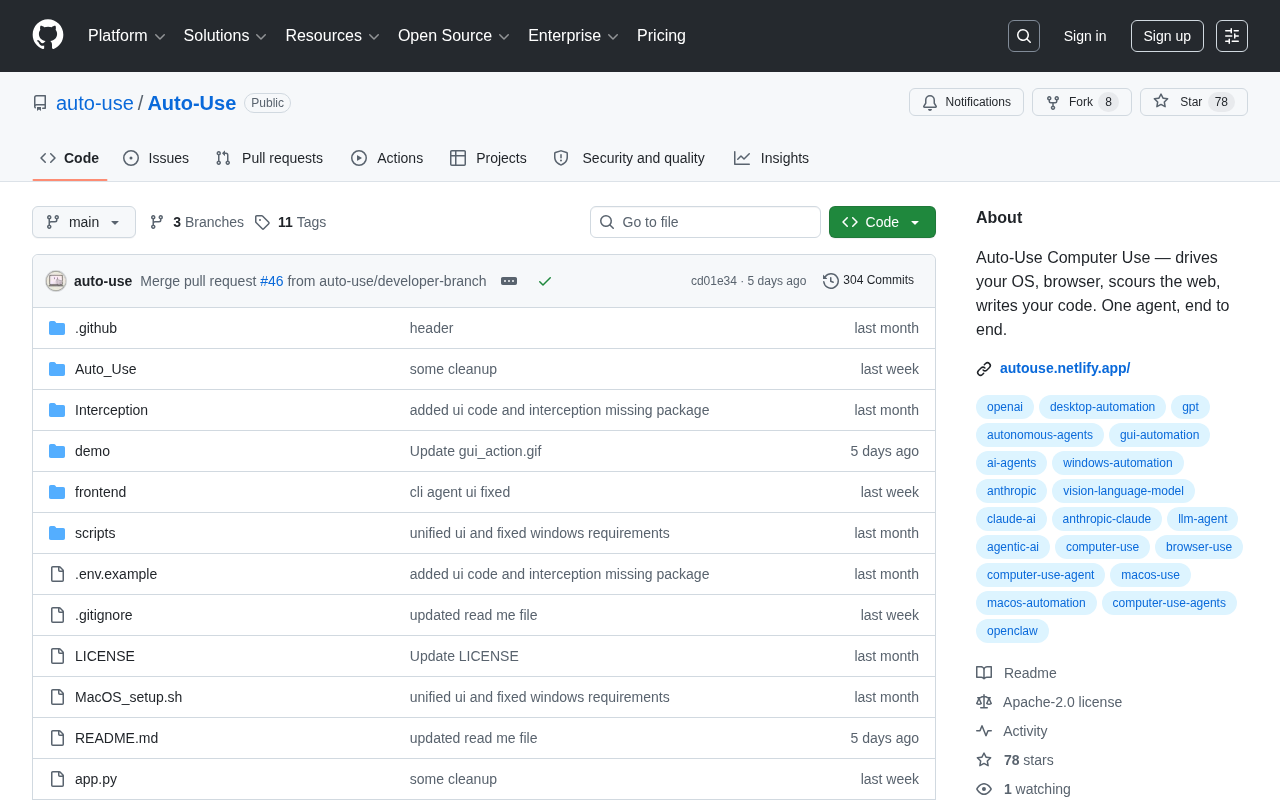Click the Sign in link

[x=1085, y=36]
